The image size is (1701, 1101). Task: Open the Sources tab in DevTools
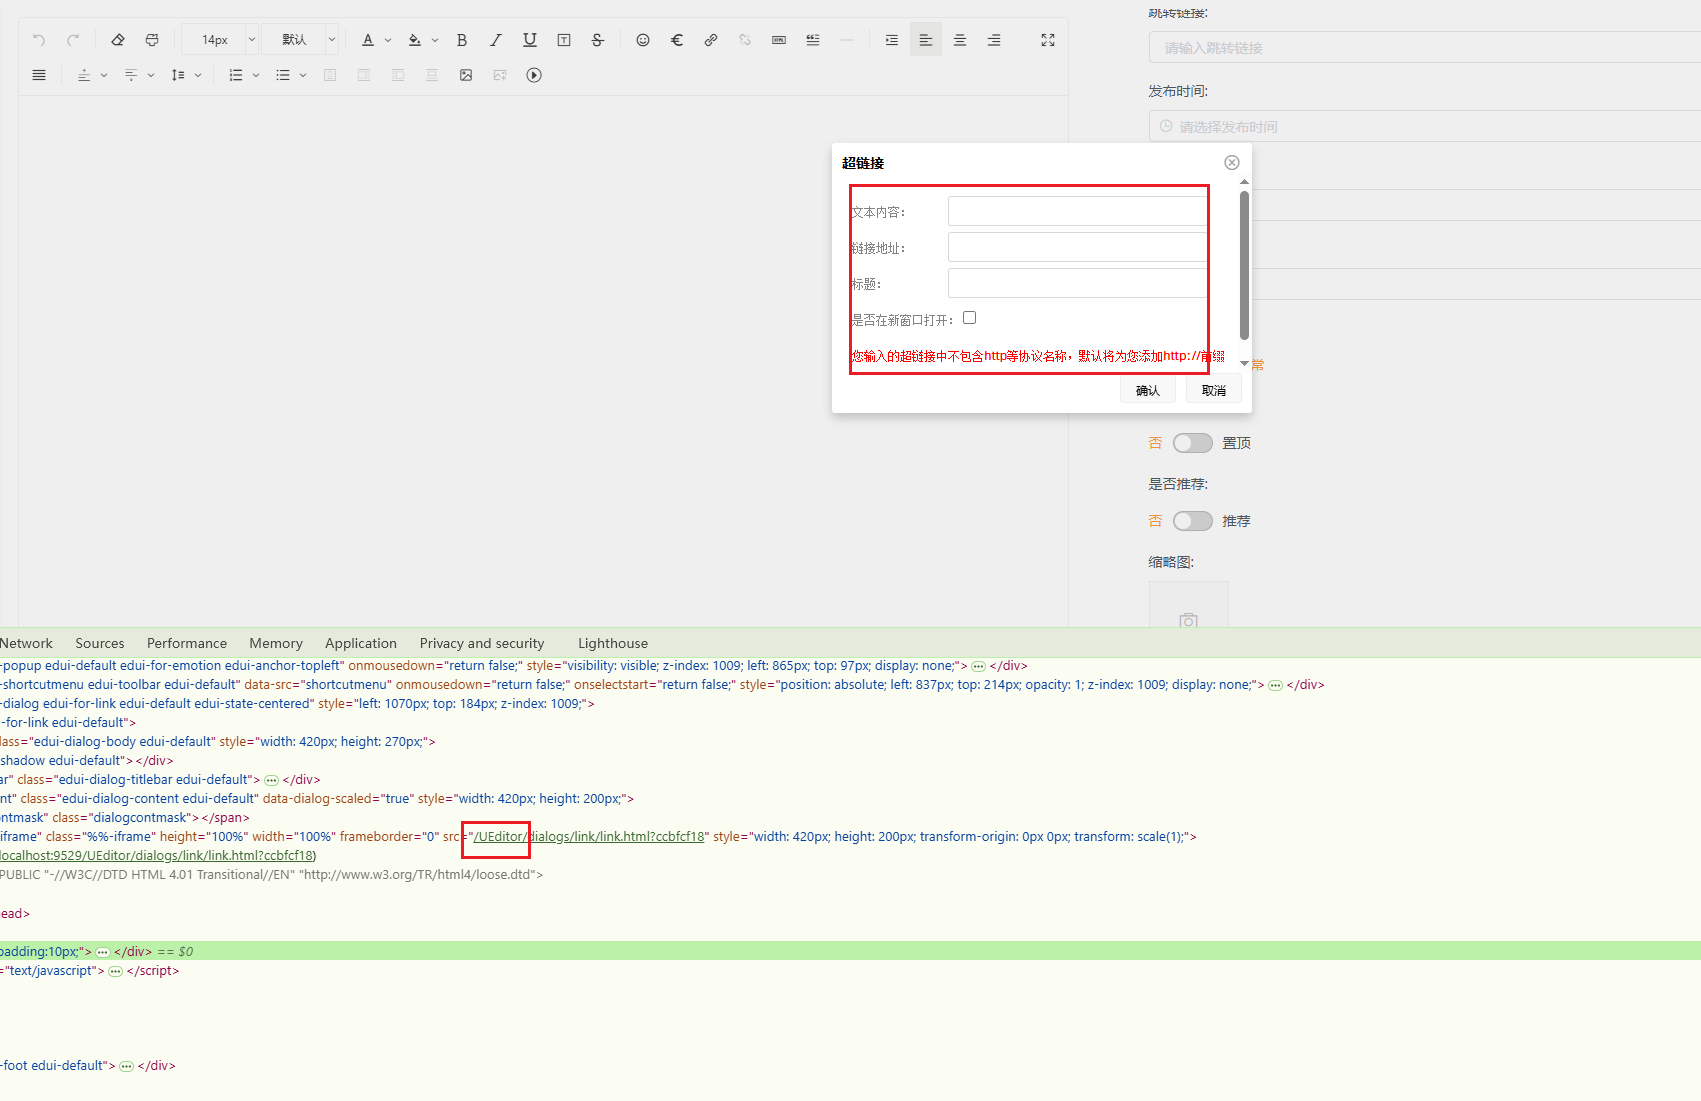tap(100, 643)
